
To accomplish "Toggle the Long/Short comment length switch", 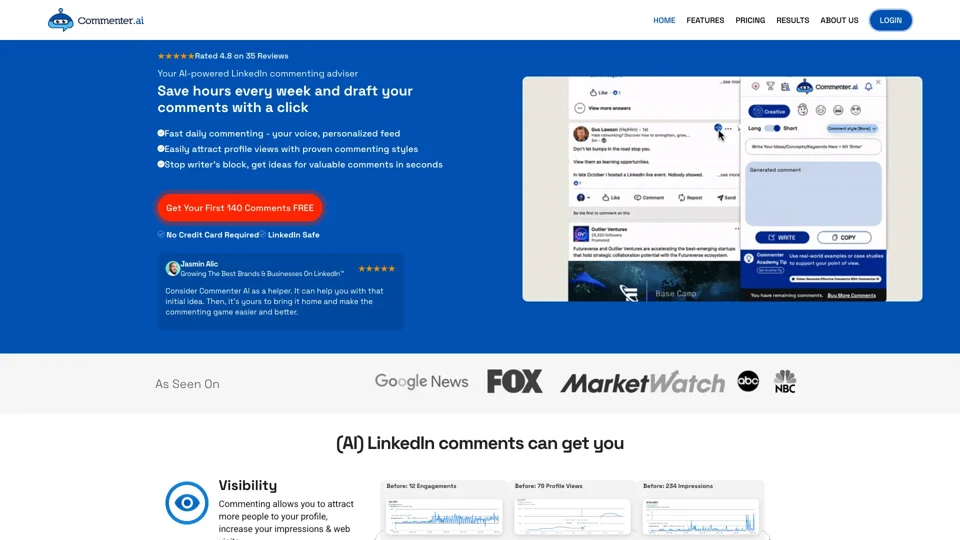I will [773, 129].
